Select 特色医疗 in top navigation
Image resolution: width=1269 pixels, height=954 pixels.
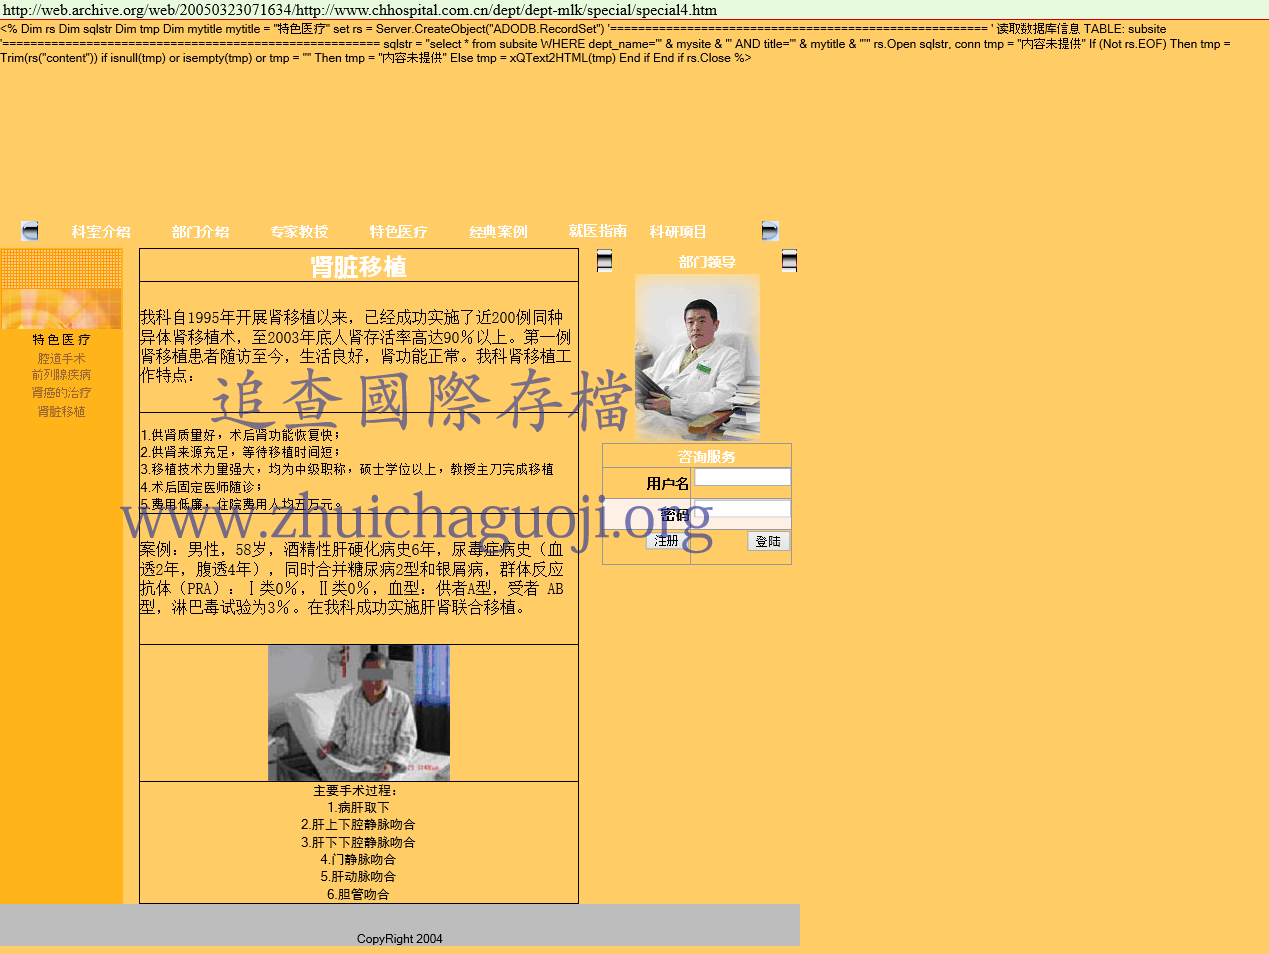coord(398,232)
